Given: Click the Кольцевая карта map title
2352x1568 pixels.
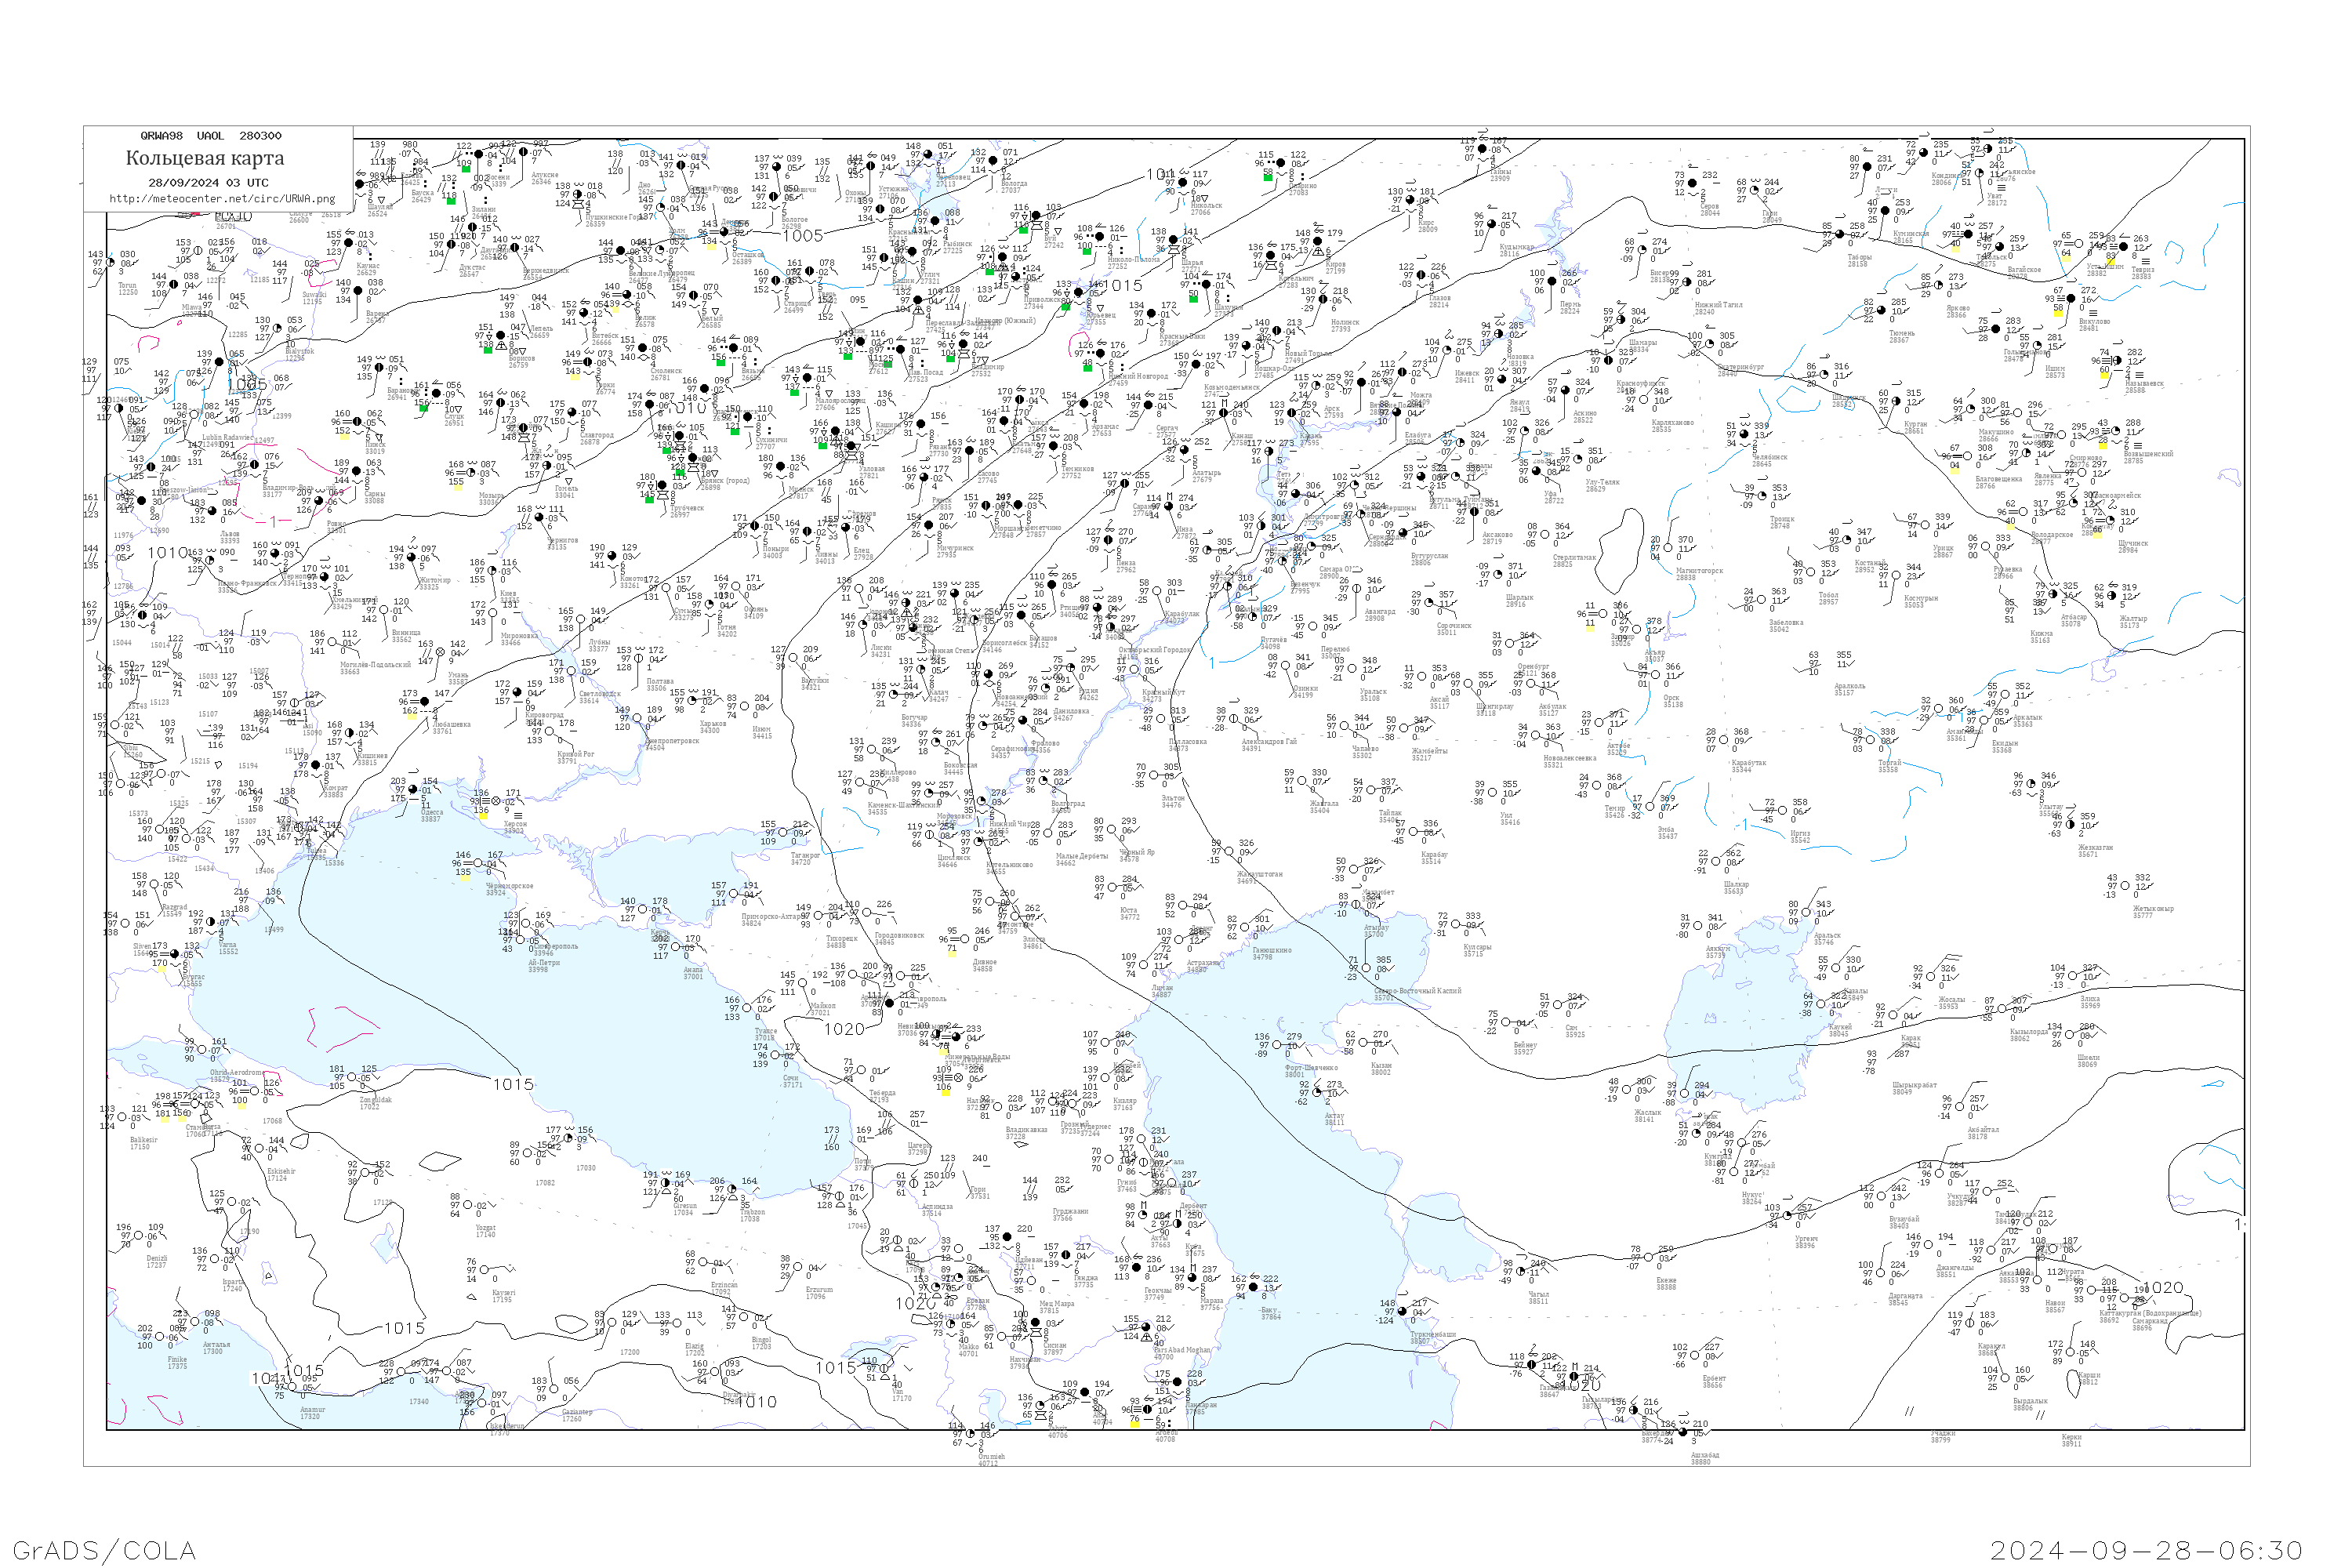Looking at the screenshot, I should 204,158.
